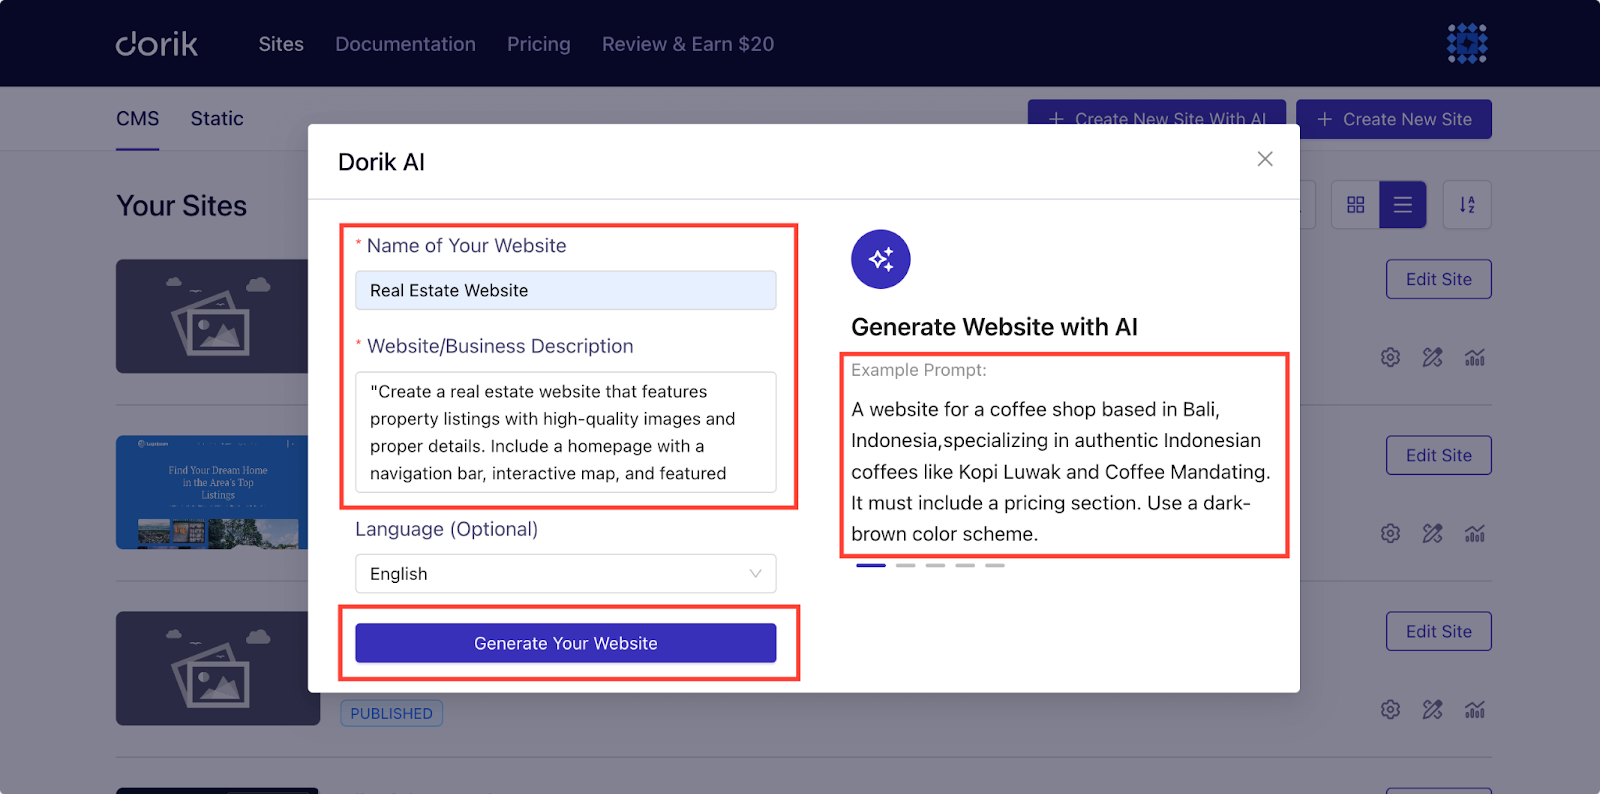Open analytics icon for the first listed site
The width and height of the screenshot is (1600, 794).
(1475, 357)
